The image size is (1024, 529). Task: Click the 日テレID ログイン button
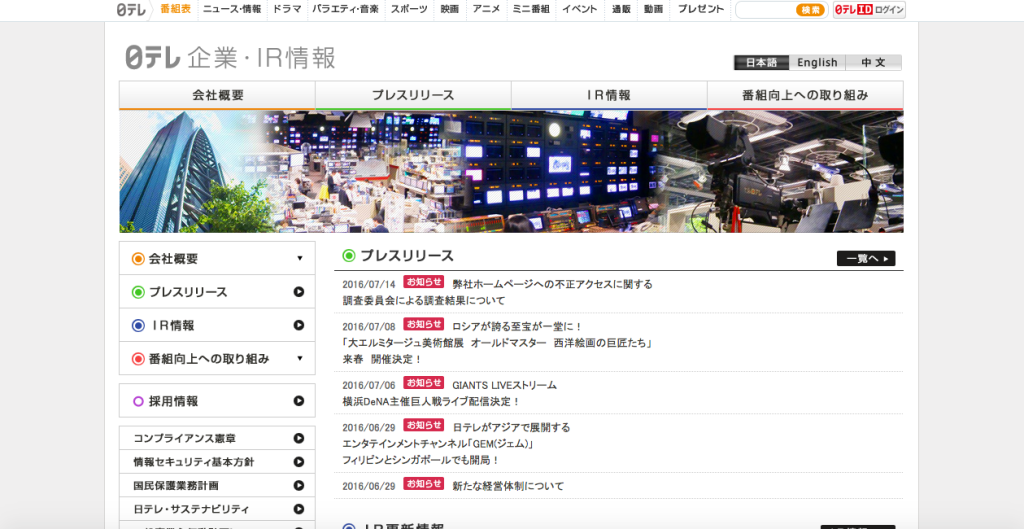pos(869,10)
